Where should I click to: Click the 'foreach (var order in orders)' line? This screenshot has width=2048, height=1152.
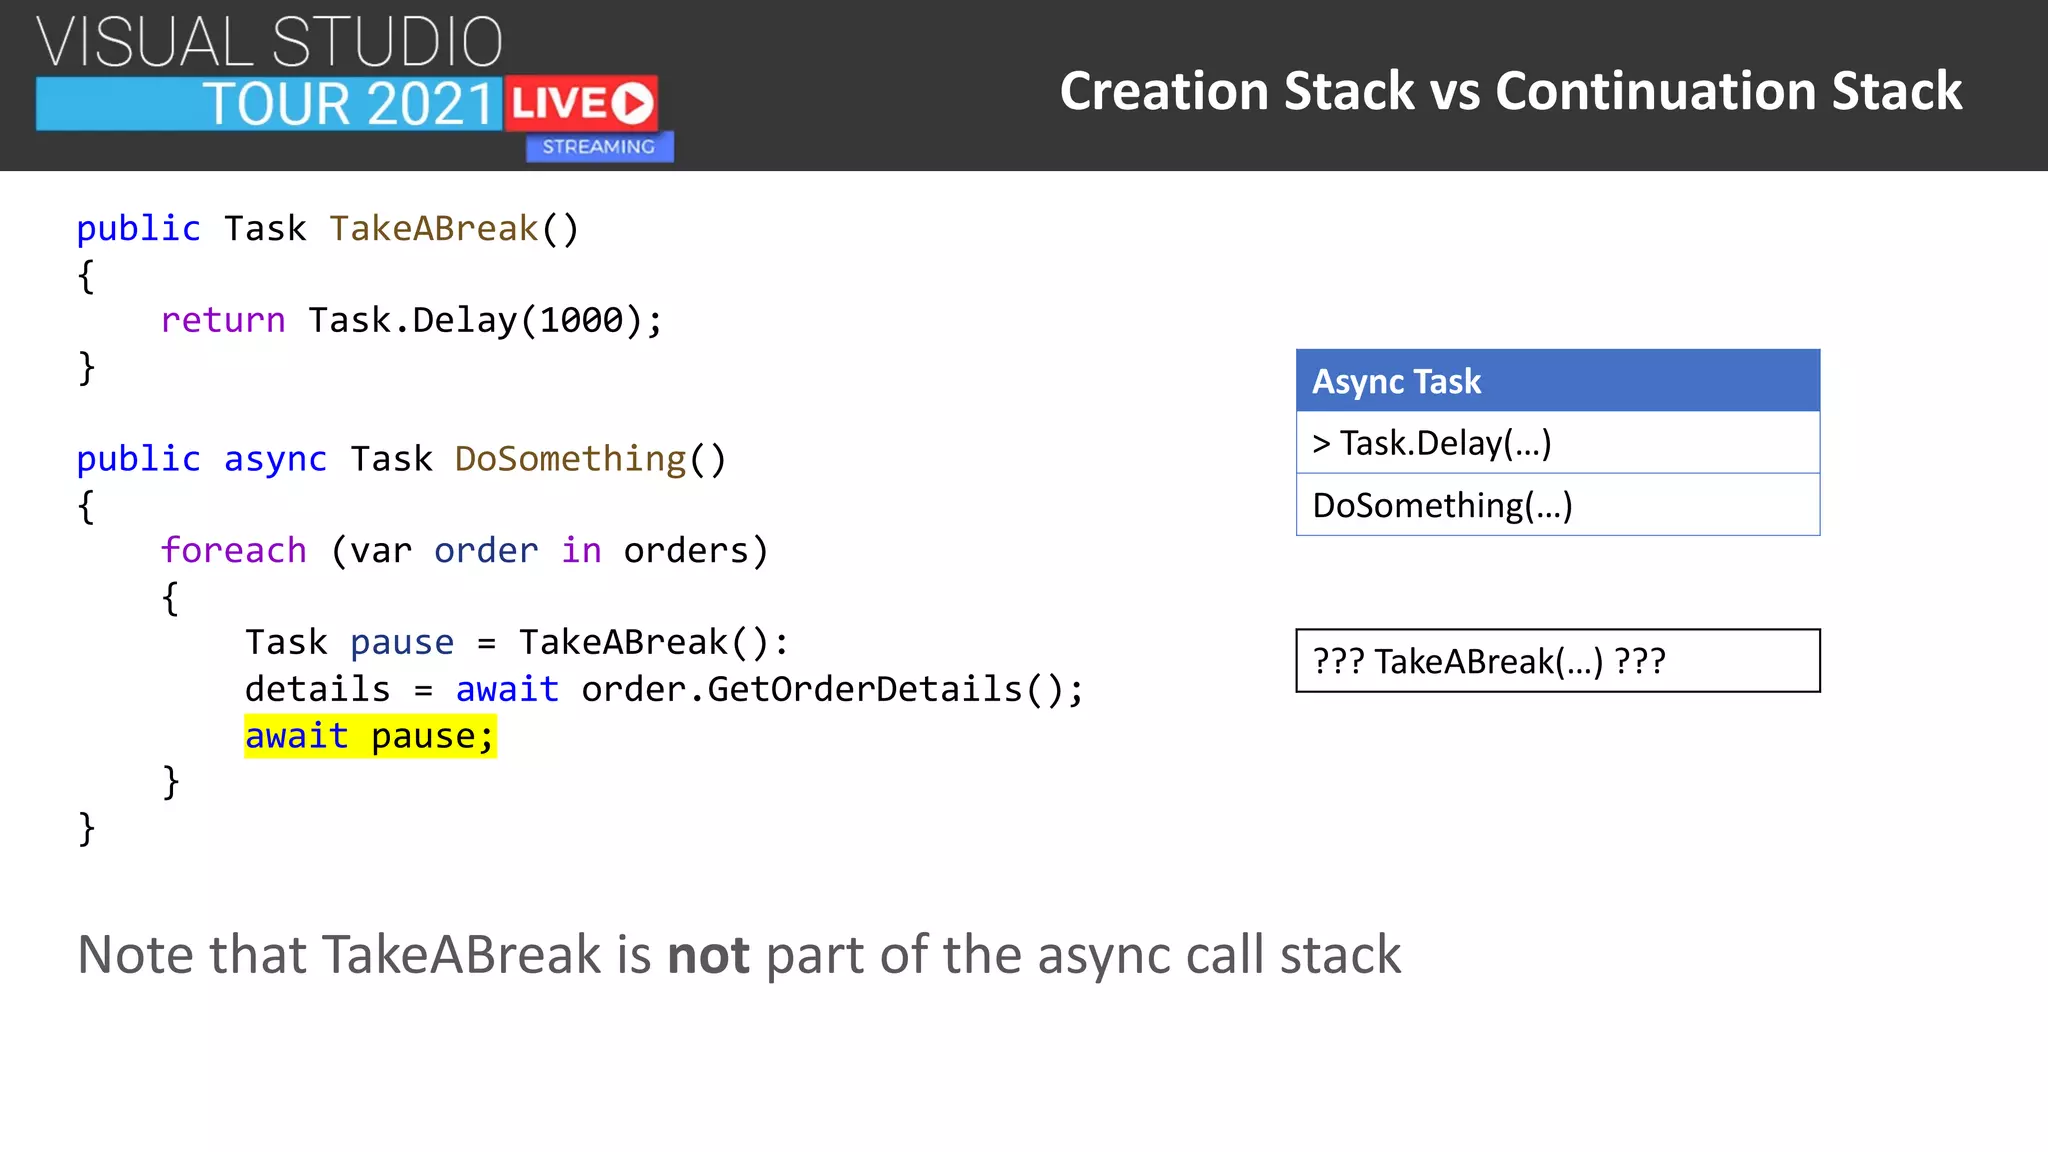pos(464,551)
